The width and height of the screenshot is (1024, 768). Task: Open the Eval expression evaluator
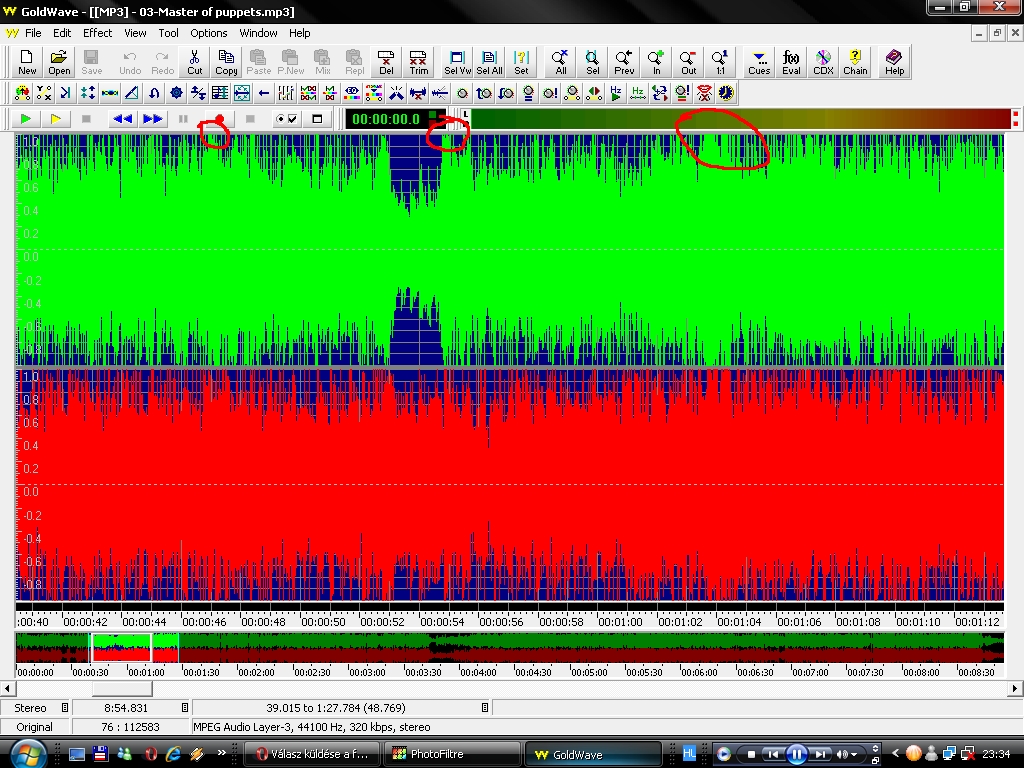click(x=791, y=62)
